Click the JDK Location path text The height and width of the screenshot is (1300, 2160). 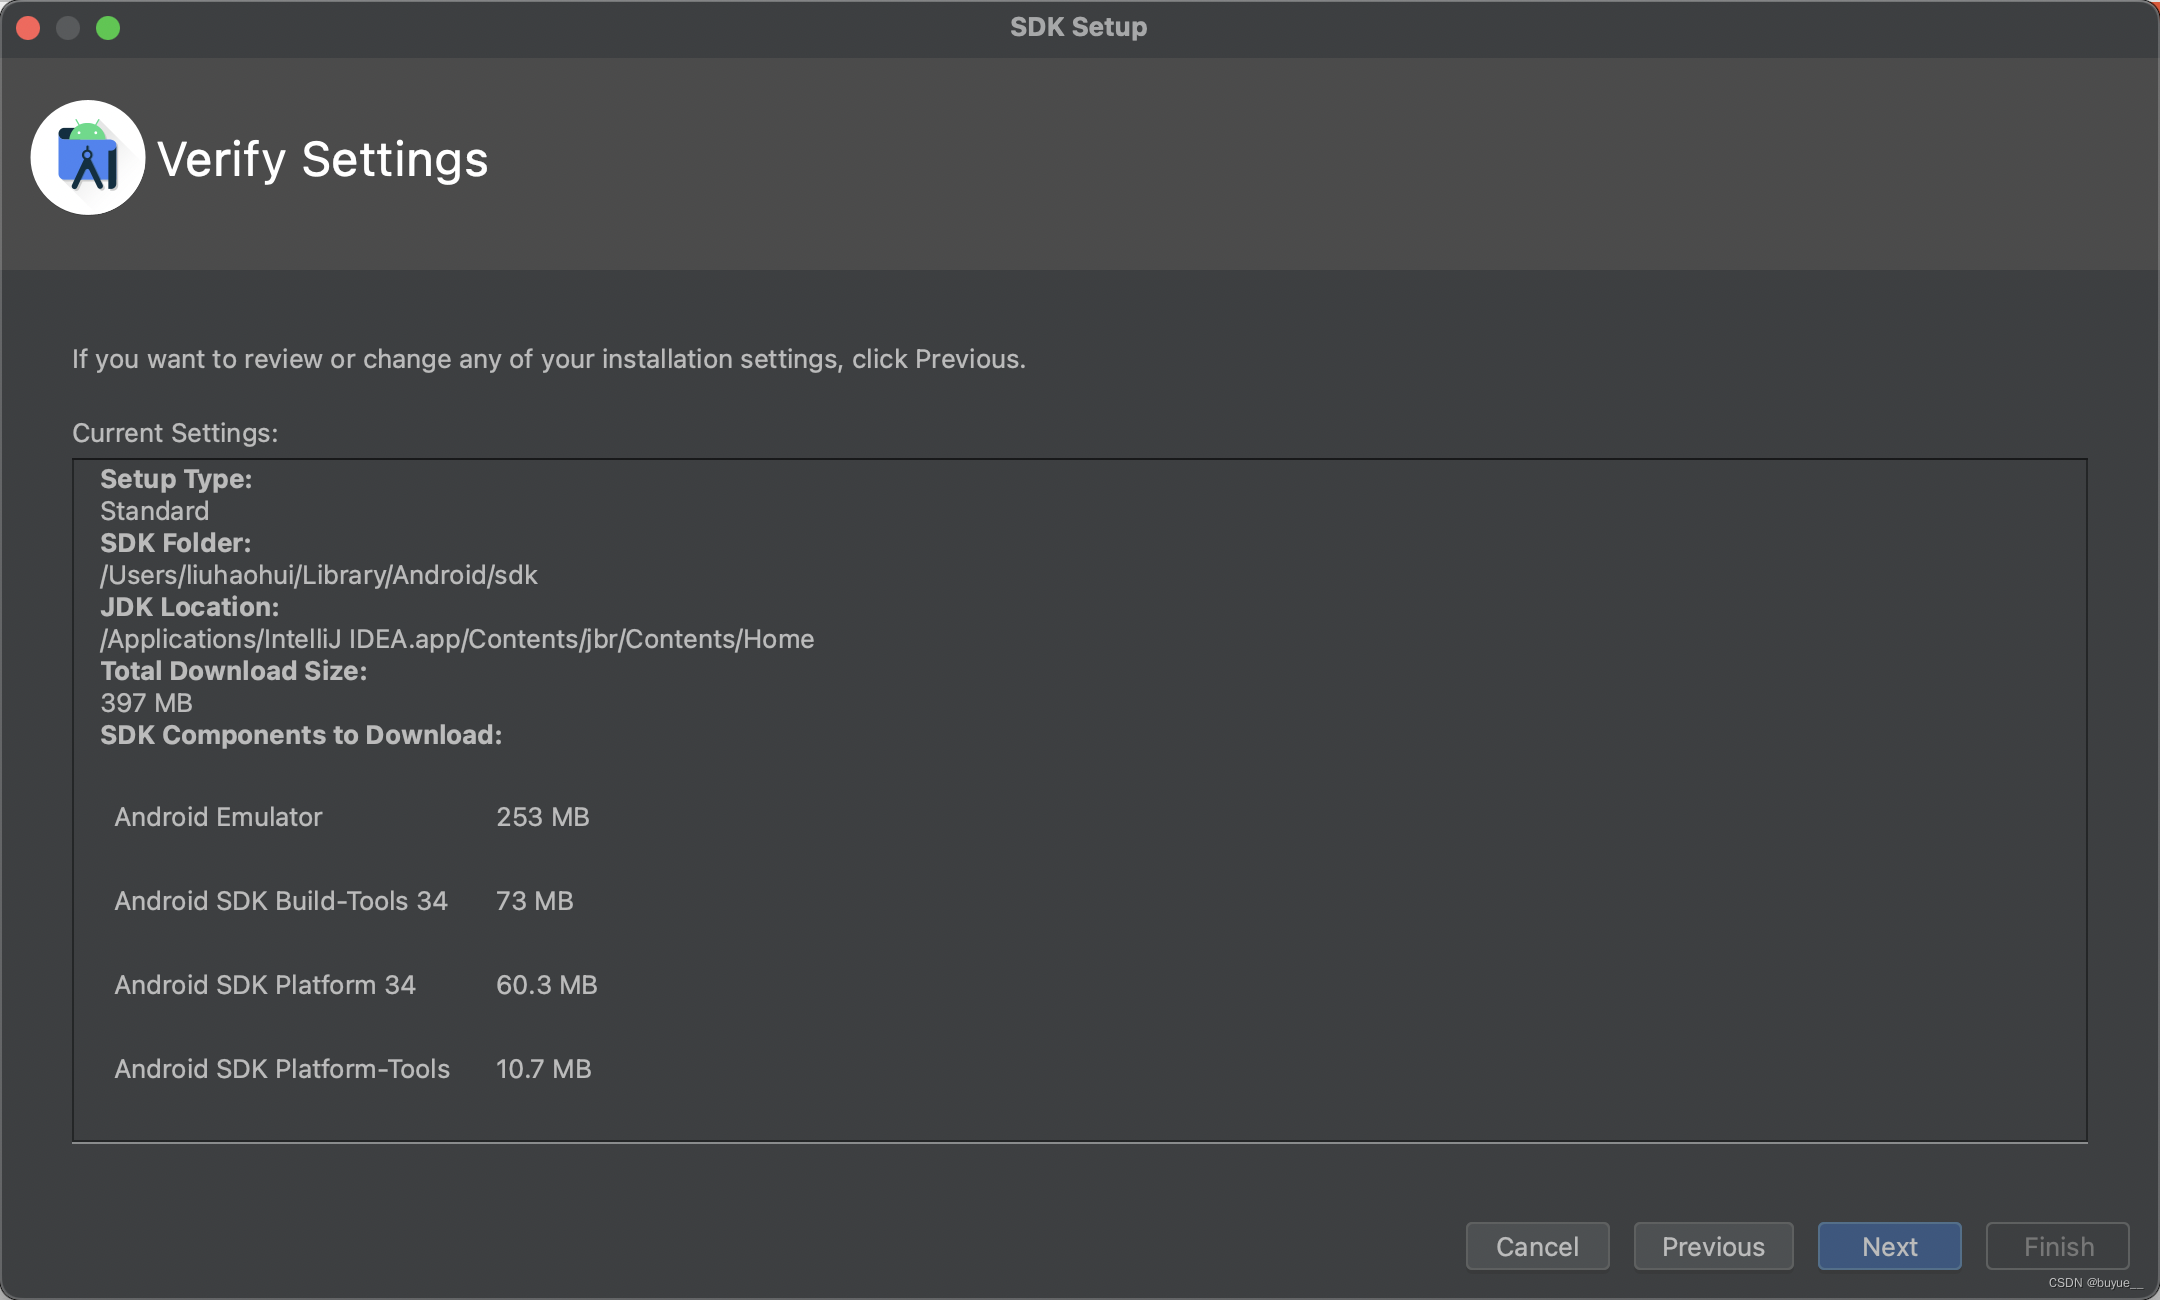[457, 639]
